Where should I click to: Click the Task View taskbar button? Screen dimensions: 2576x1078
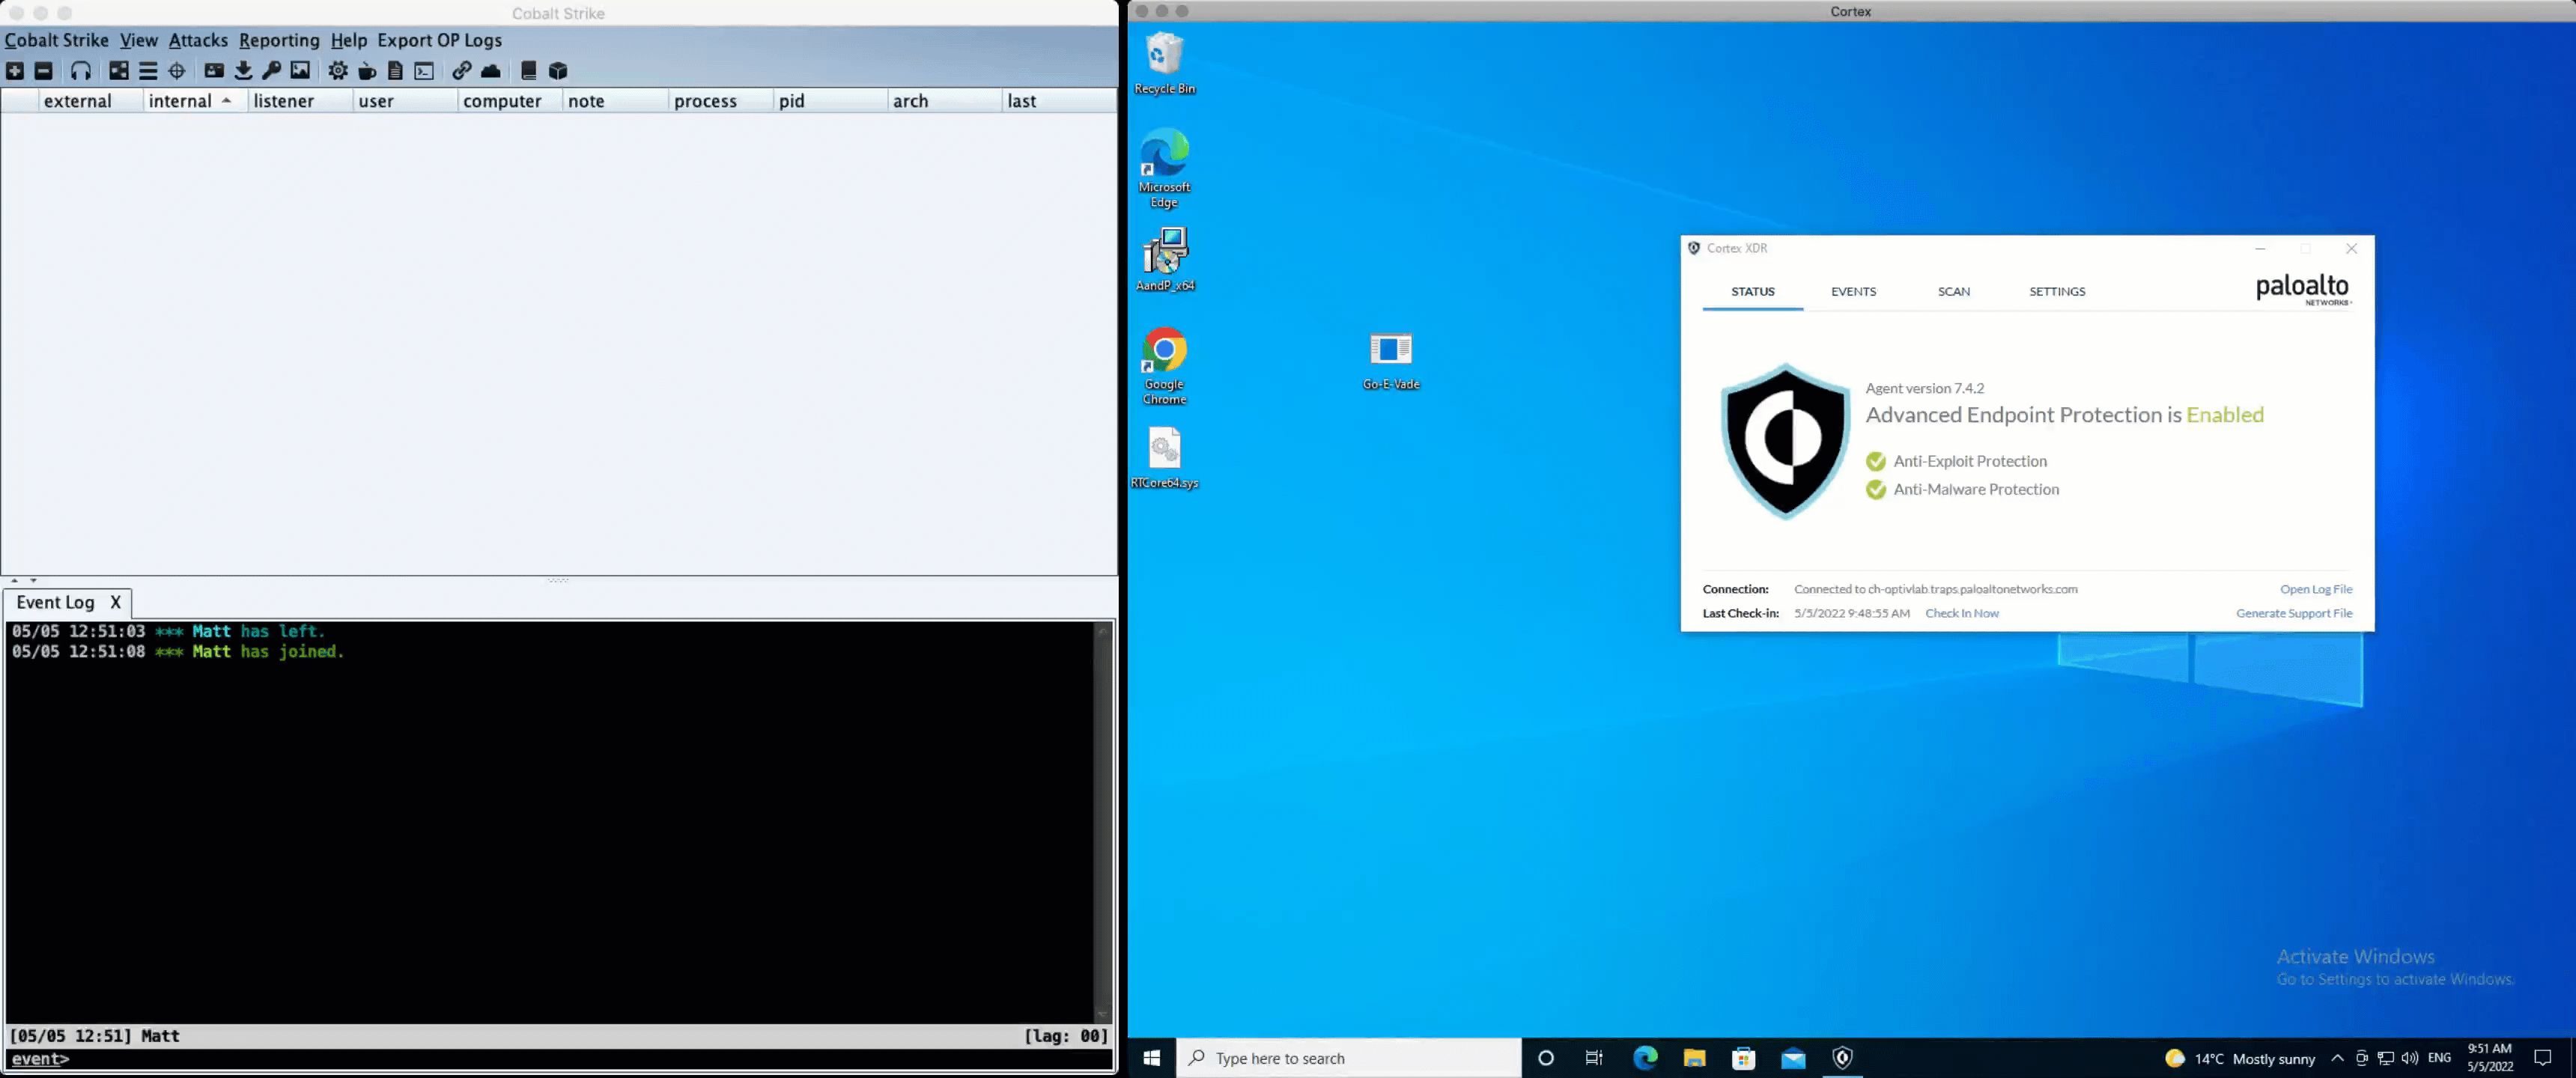(1595, 1058)
